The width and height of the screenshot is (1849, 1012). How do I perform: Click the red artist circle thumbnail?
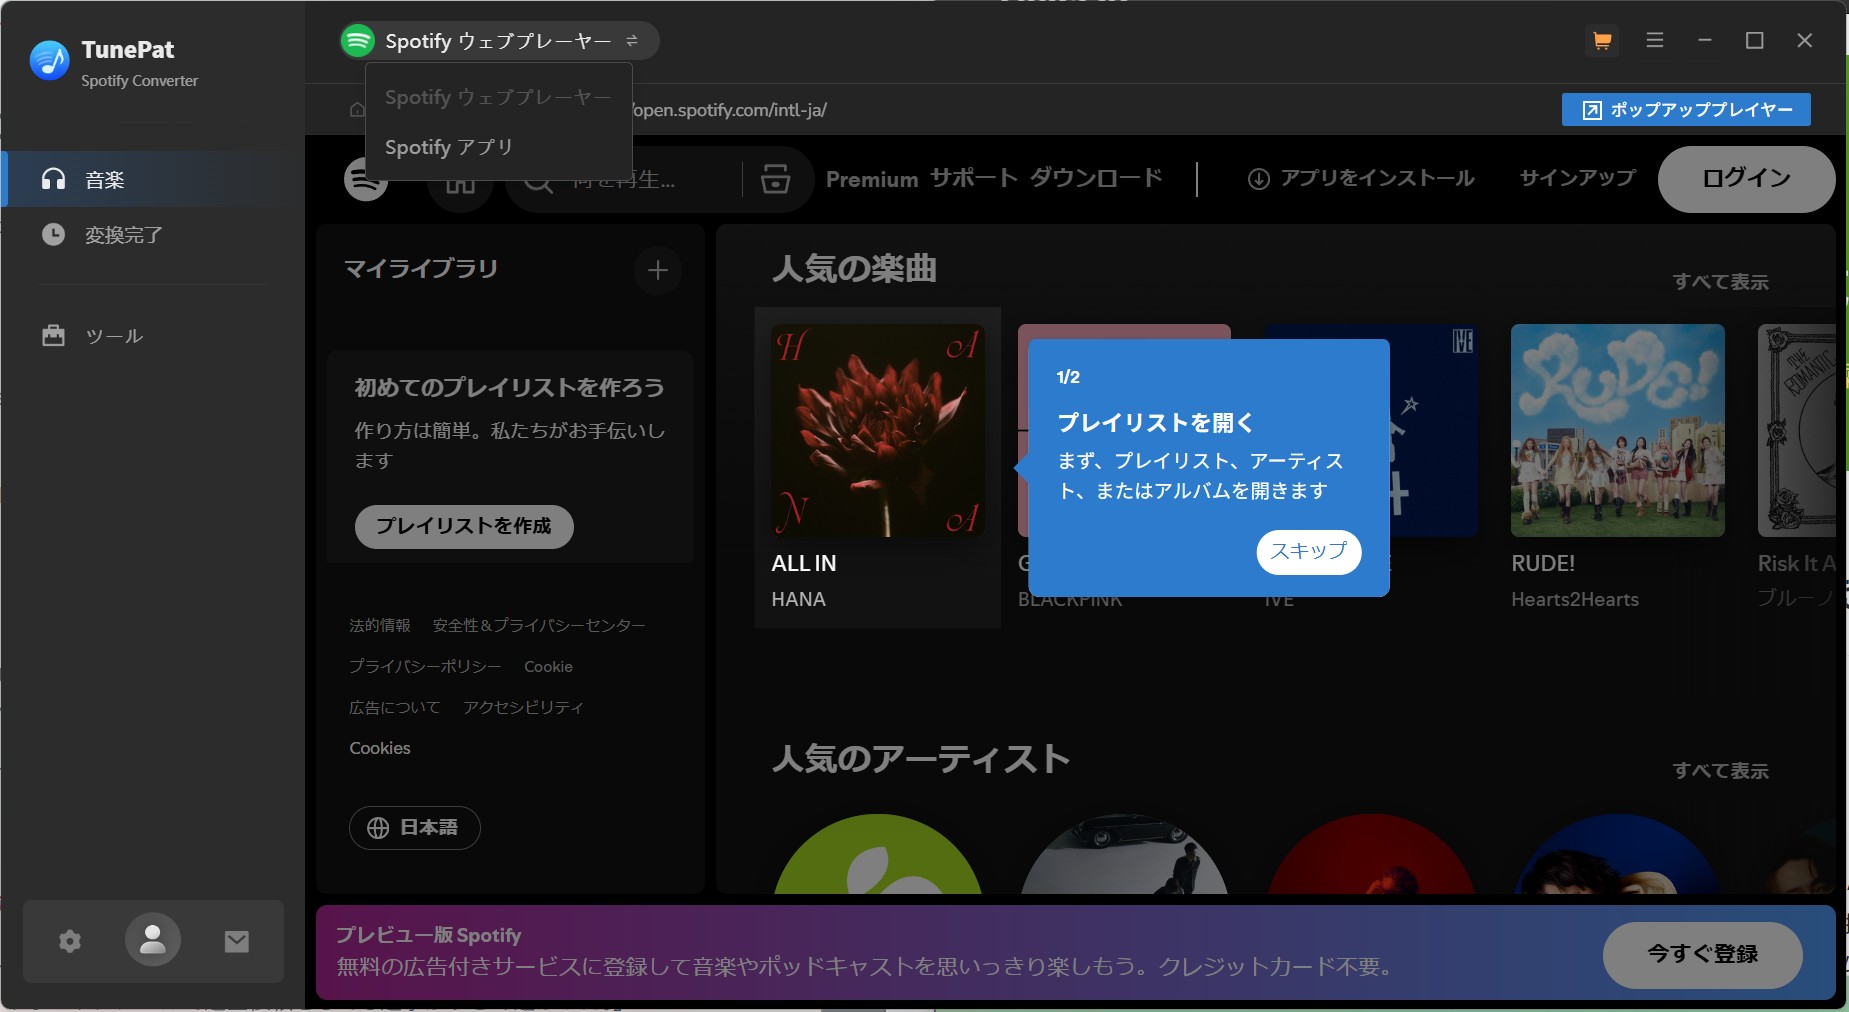[1371, 855]
